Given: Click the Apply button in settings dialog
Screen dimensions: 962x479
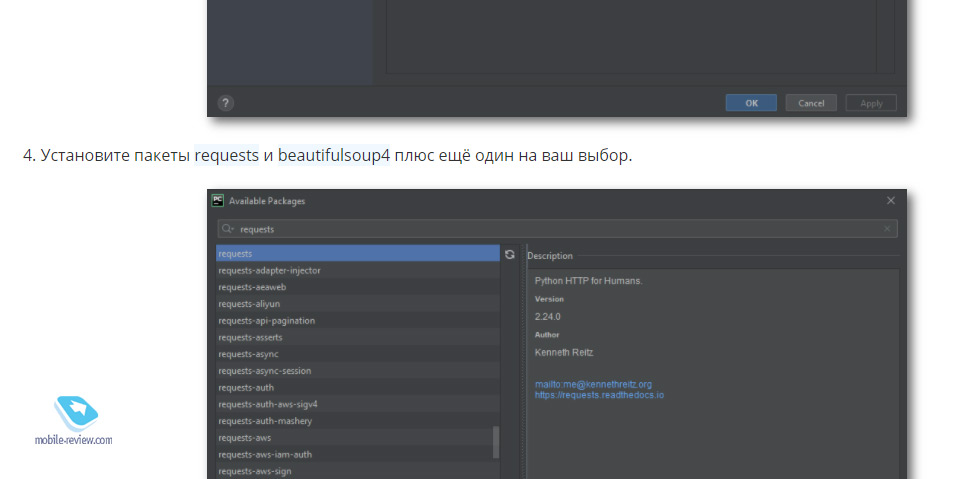Looking at the screenshot, I should (871, 103).
